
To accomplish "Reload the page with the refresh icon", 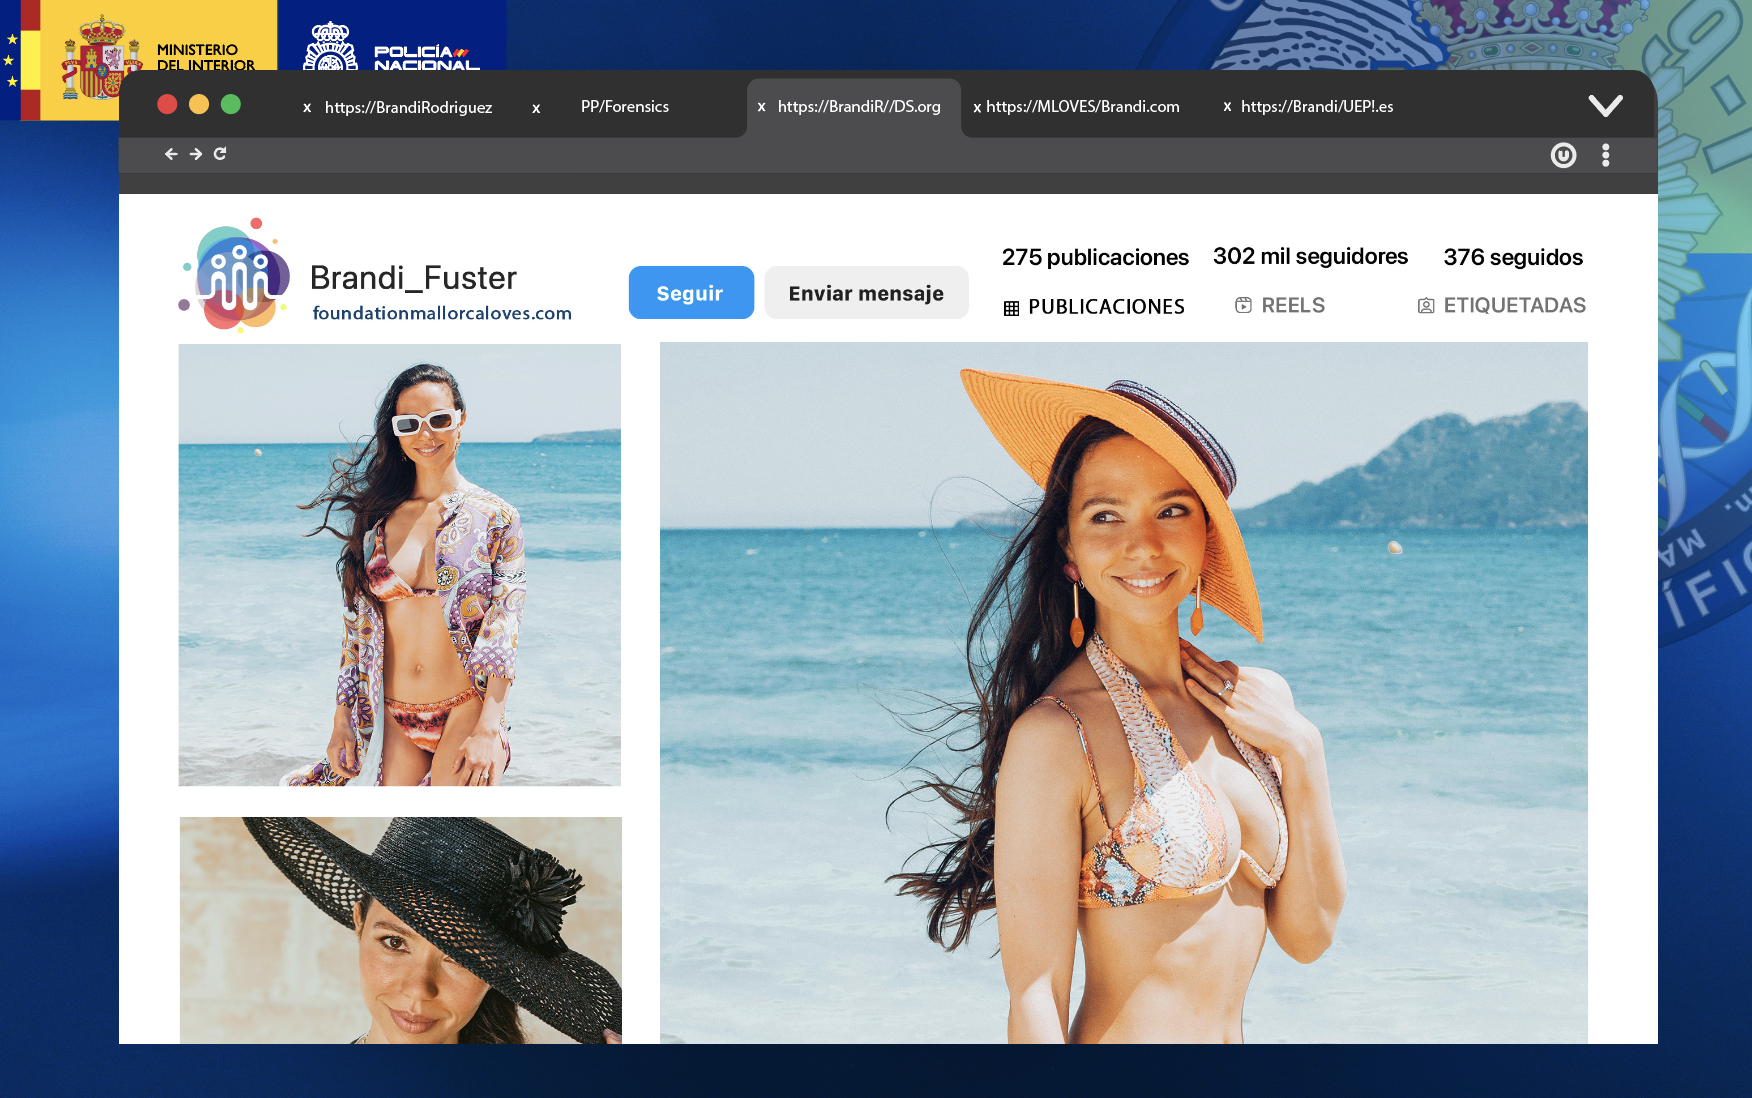I will [x=220, y=153].
